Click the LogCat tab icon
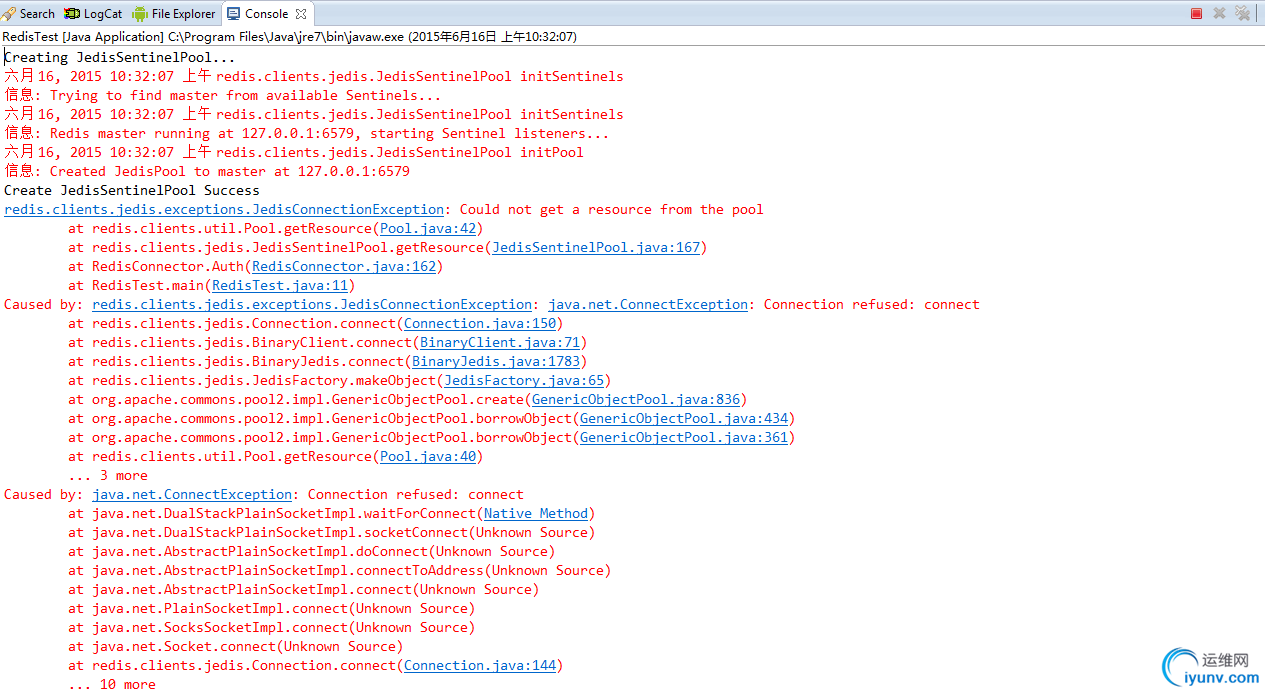 click(x=72, y=14)
